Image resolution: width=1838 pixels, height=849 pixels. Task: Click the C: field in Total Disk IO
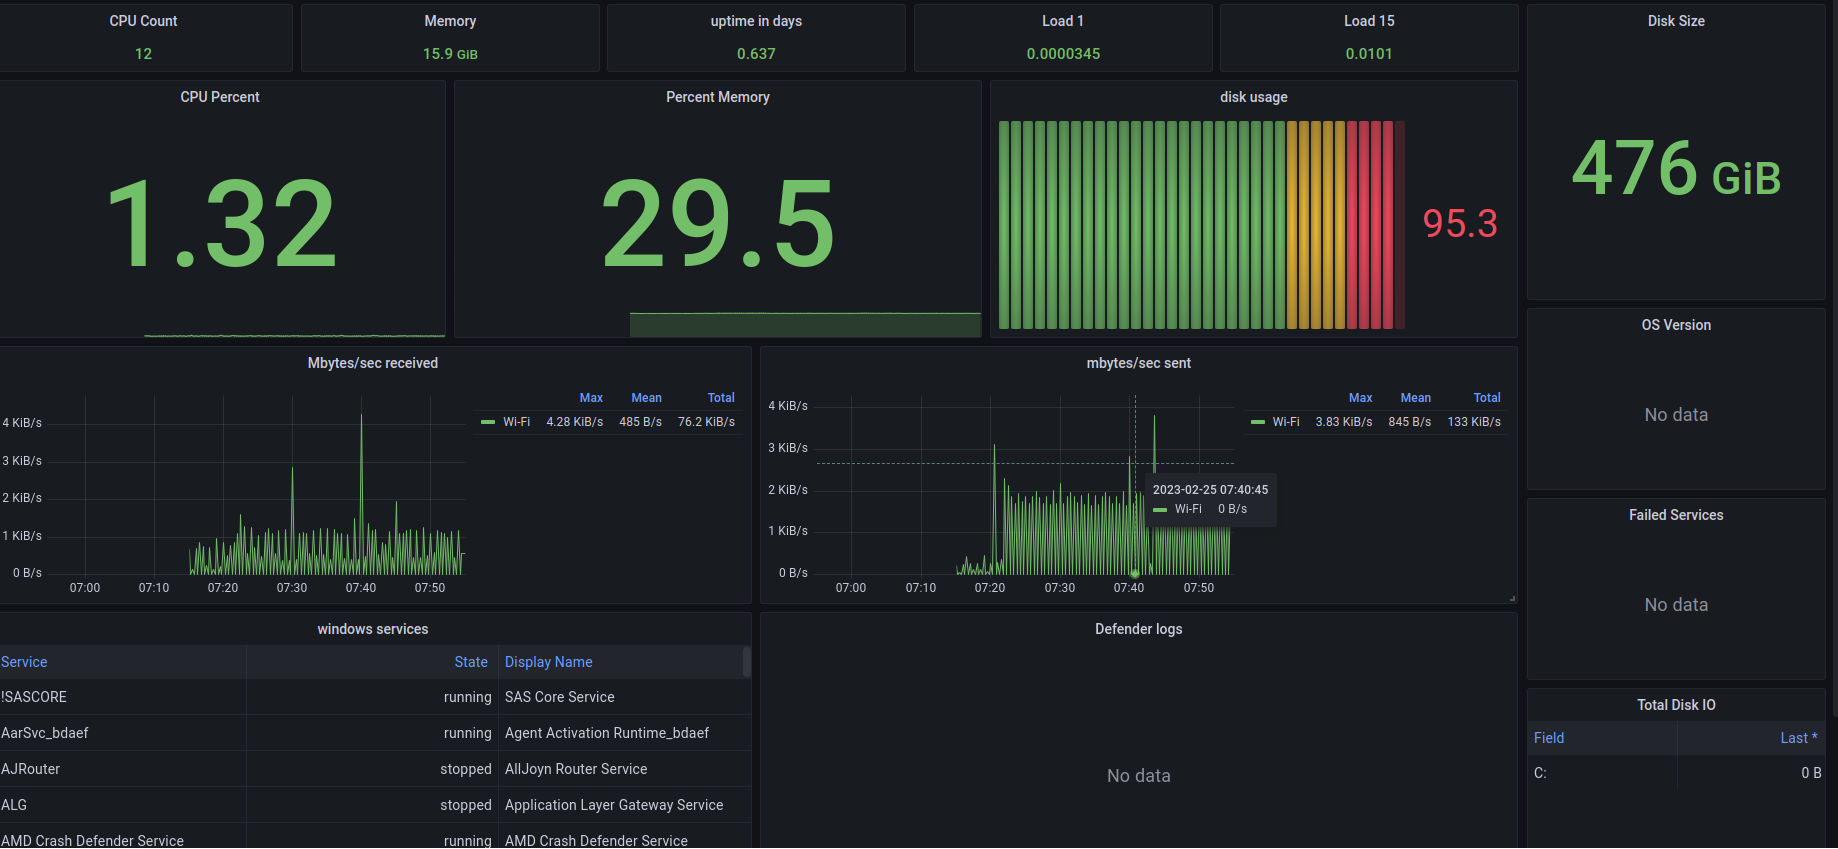1540,773
